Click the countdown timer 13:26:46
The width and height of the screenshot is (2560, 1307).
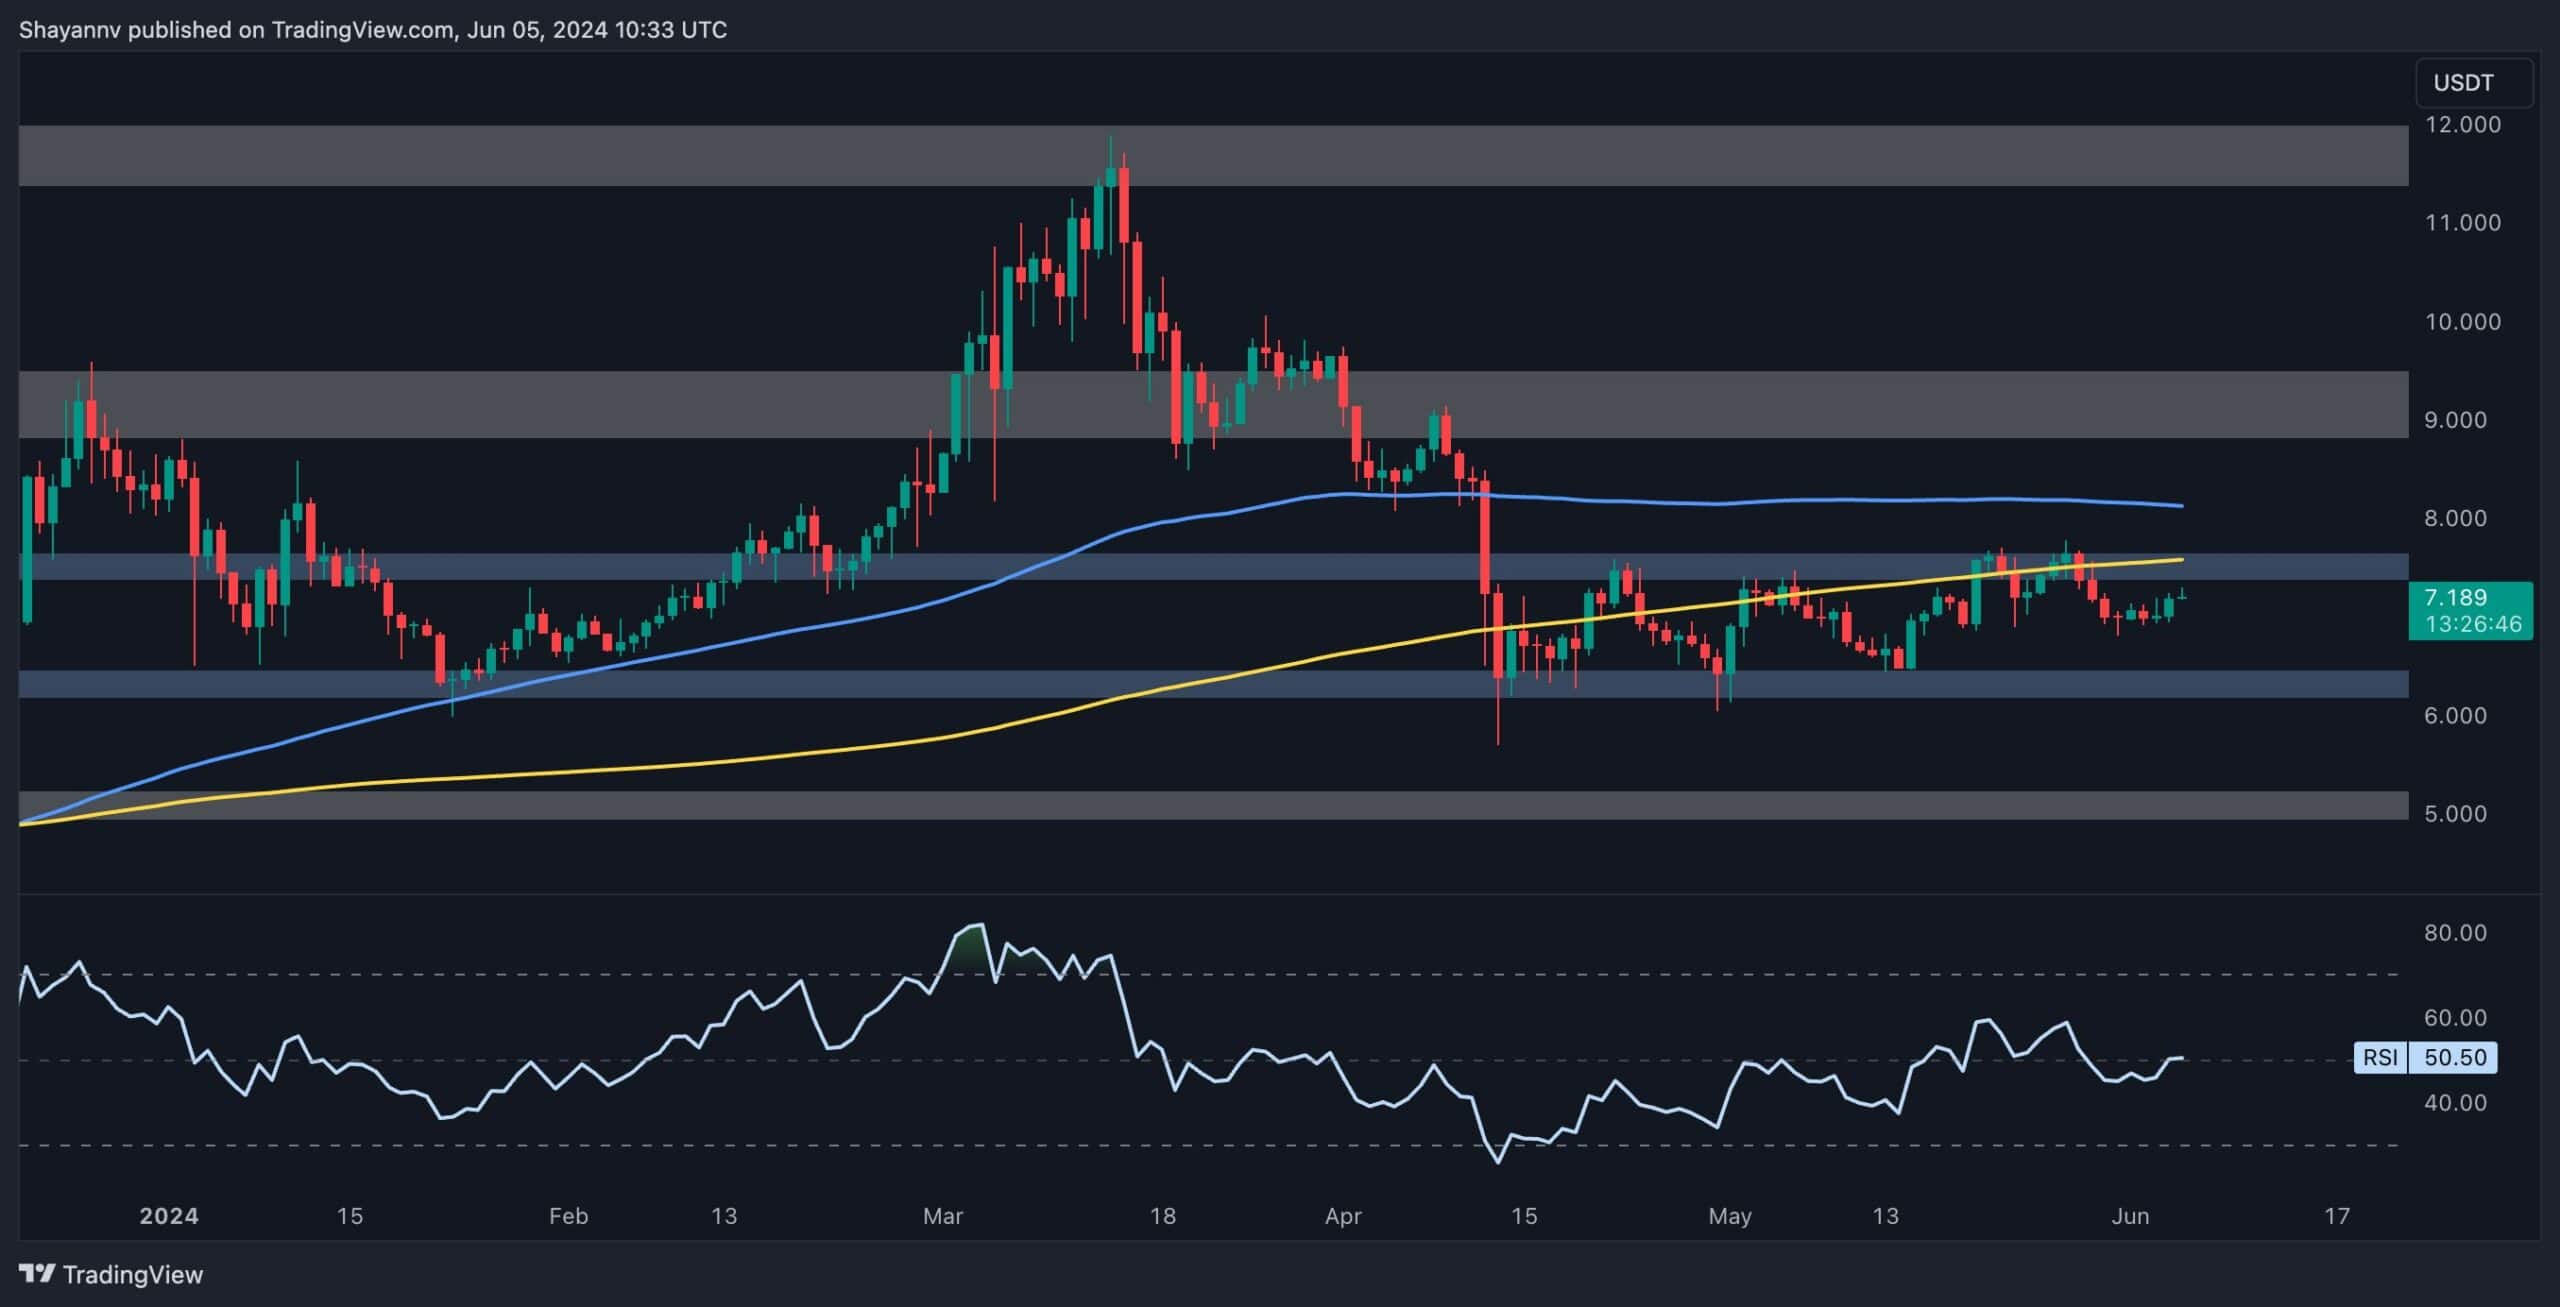pyautogui.click(x=2472, y=624)
